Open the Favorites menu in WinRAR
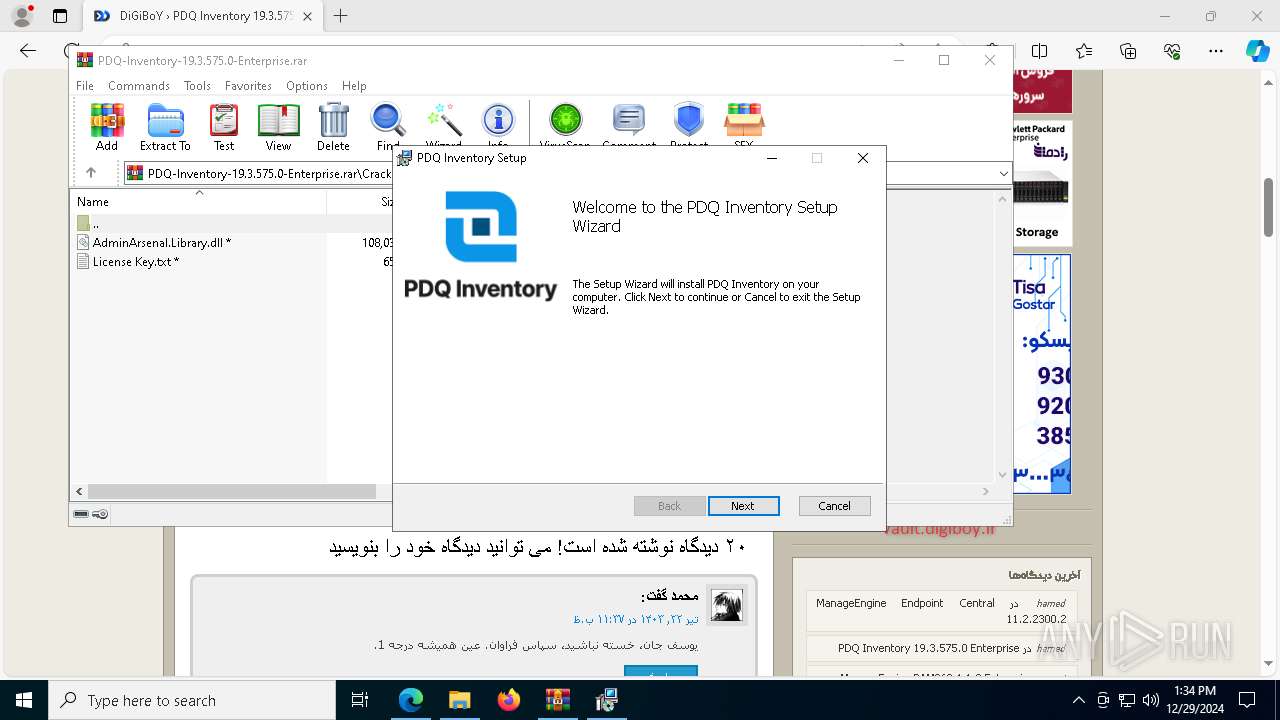The height and width of the screenshot is (720, 1280). 248,86
